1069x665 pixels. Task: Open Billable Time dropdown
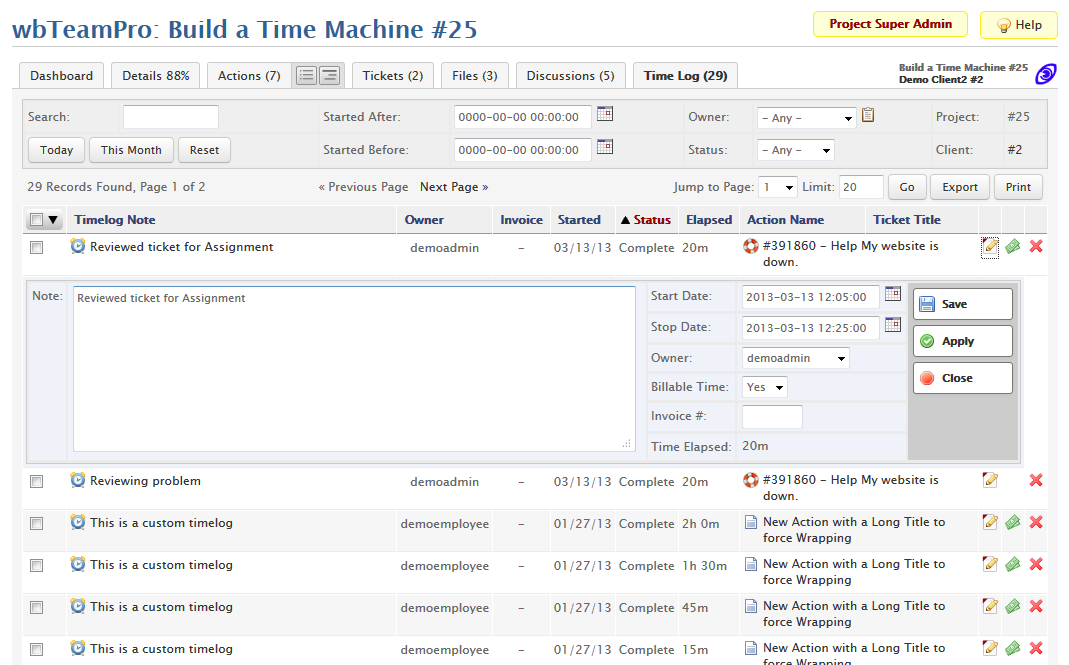(765, 387)
